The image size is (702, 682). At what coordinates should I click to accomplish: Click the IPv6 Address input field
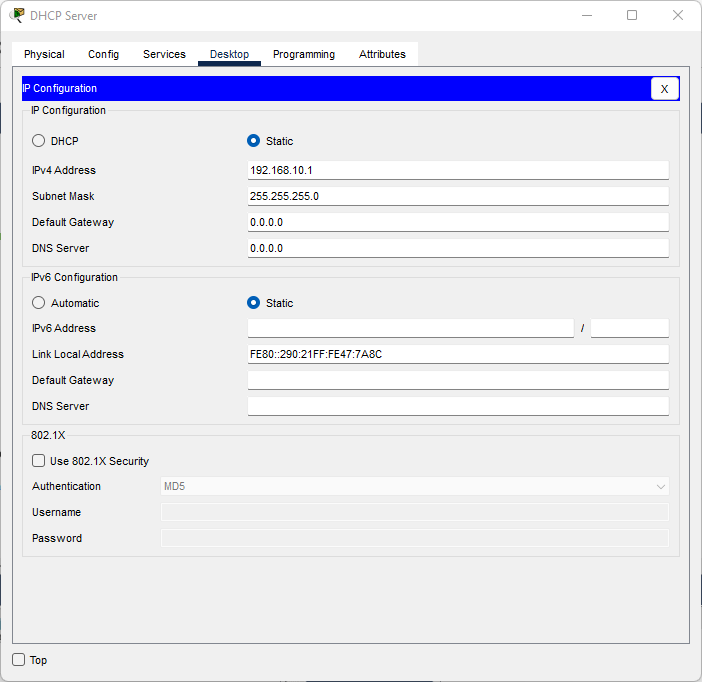coord(410,328)
